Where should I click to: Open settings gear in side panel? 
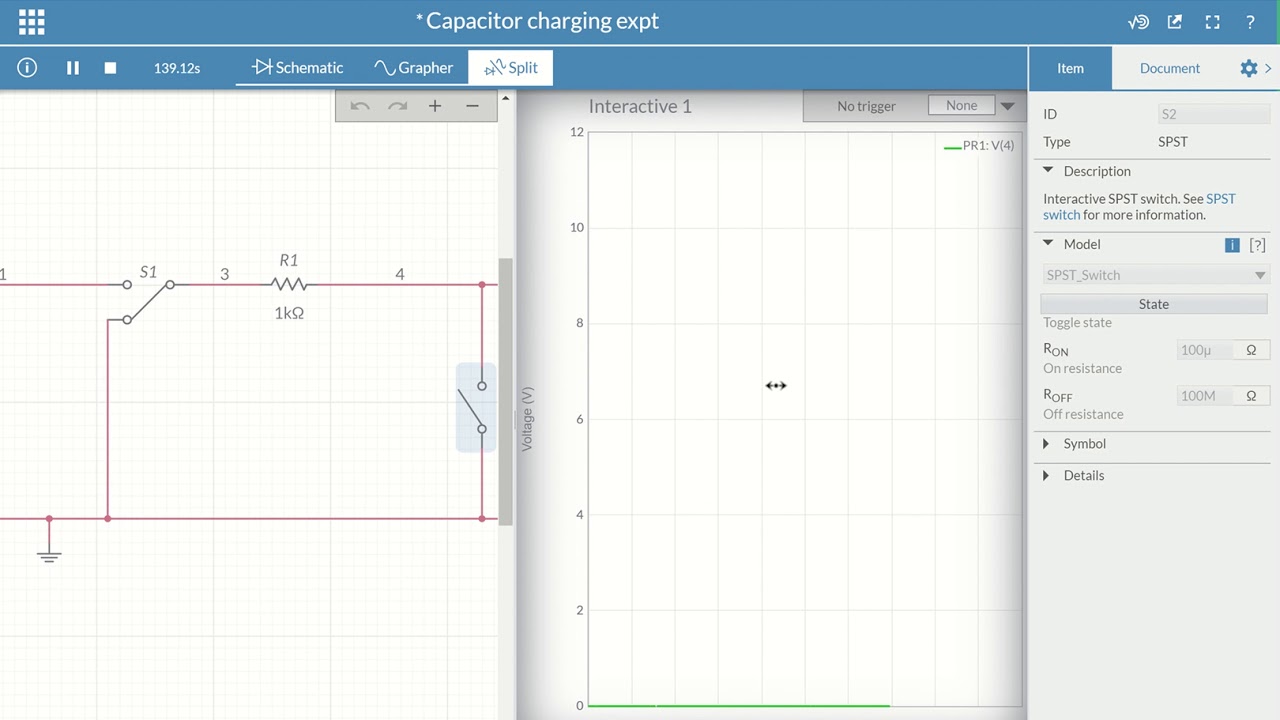1249,68
